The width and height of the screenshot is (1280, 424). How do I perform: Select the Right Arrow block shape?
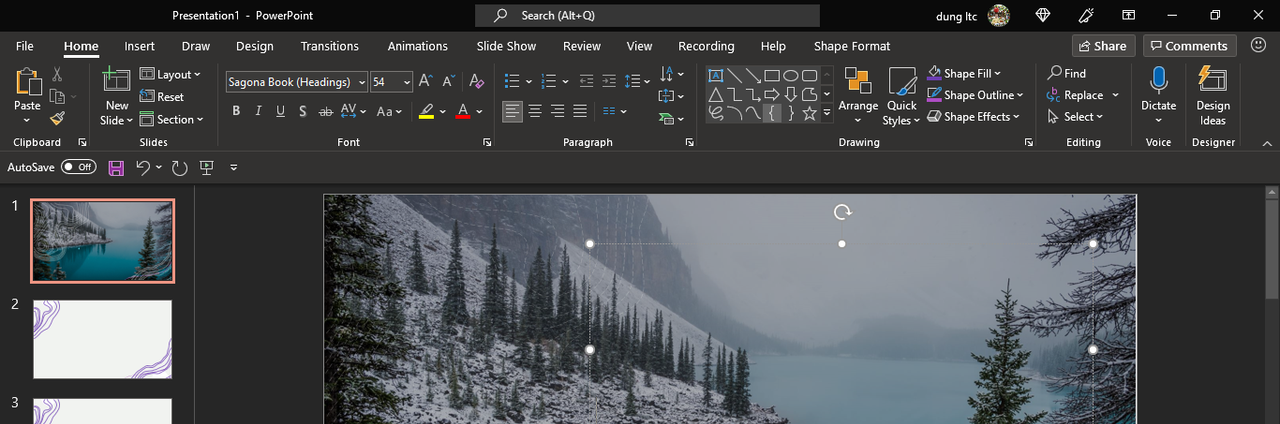(772, 94)
